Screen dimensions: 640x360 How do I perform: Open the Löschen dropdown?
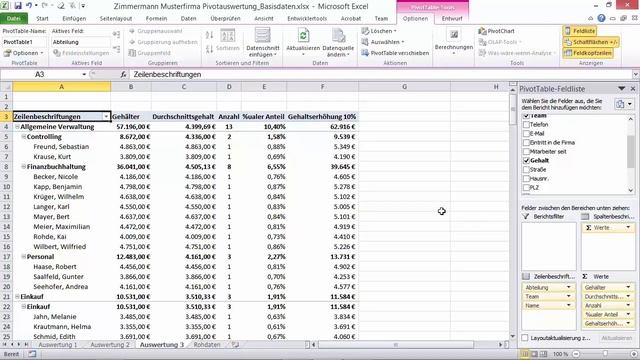379,31
